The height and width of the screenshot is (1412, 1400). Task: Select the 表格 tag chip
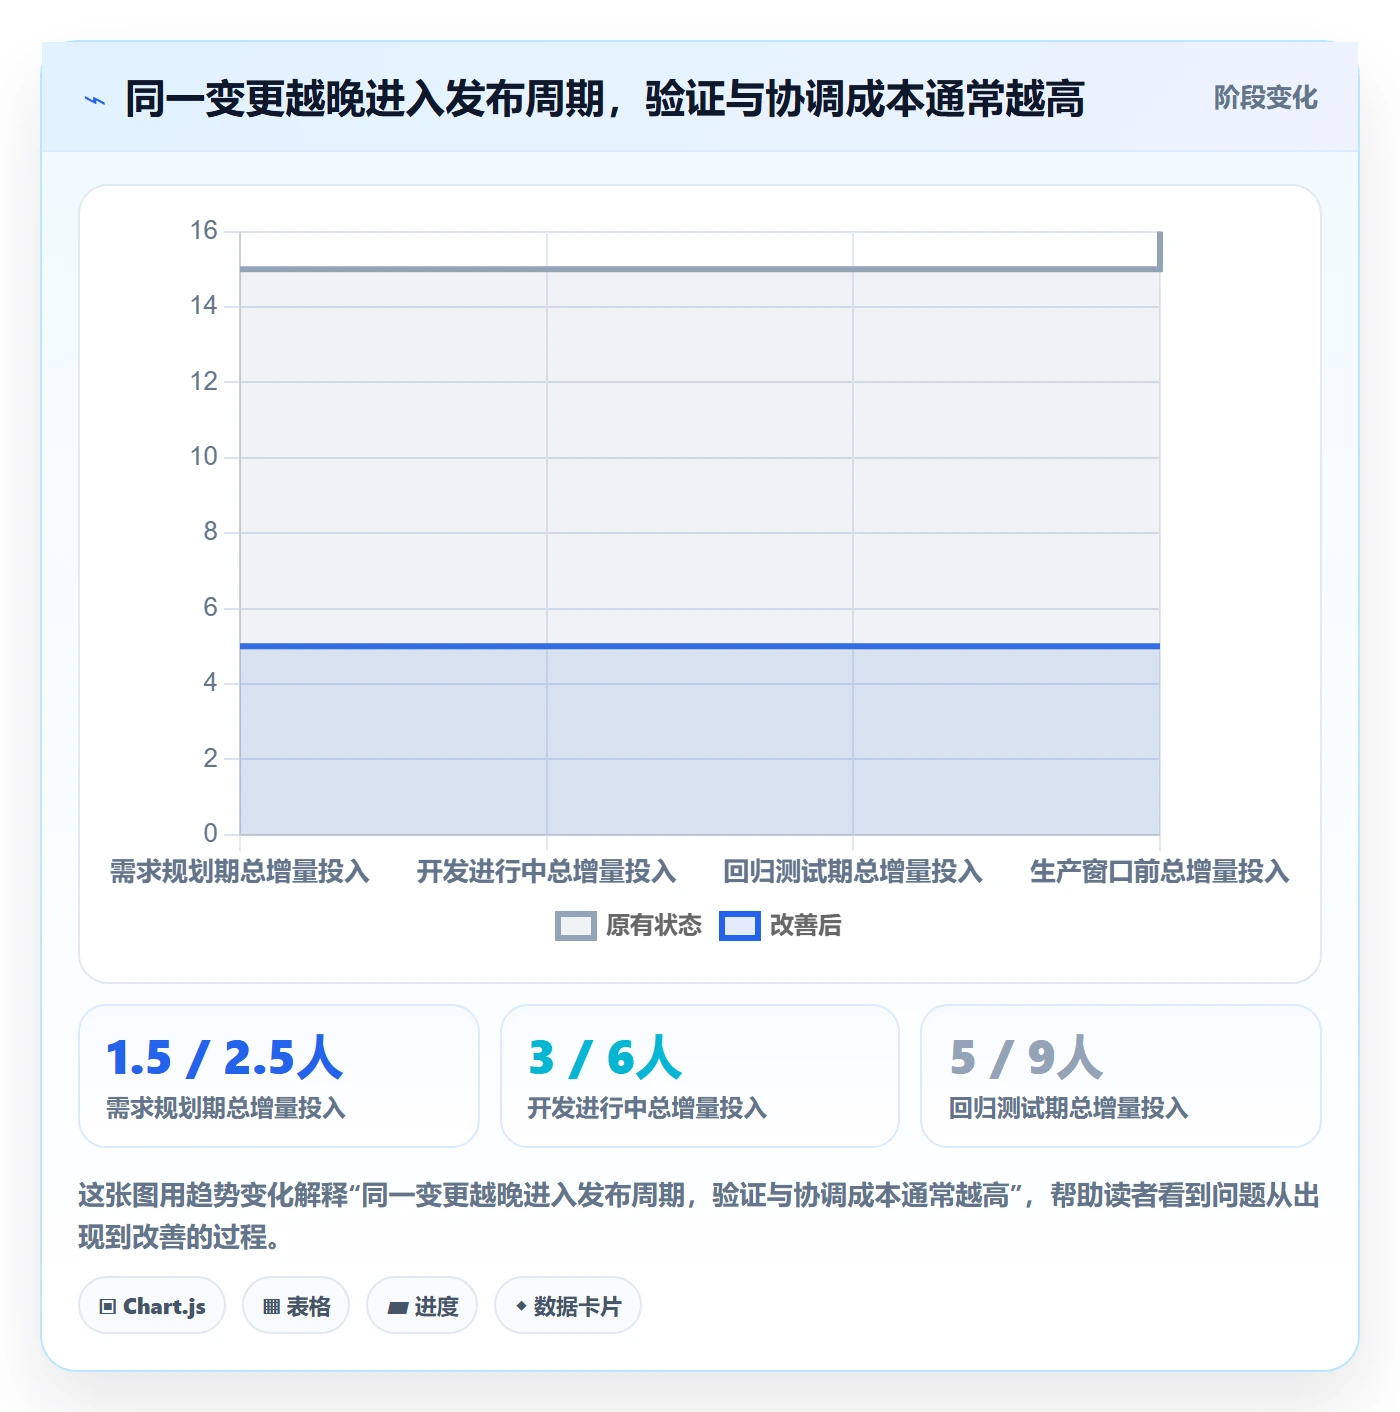(296, 1306)
